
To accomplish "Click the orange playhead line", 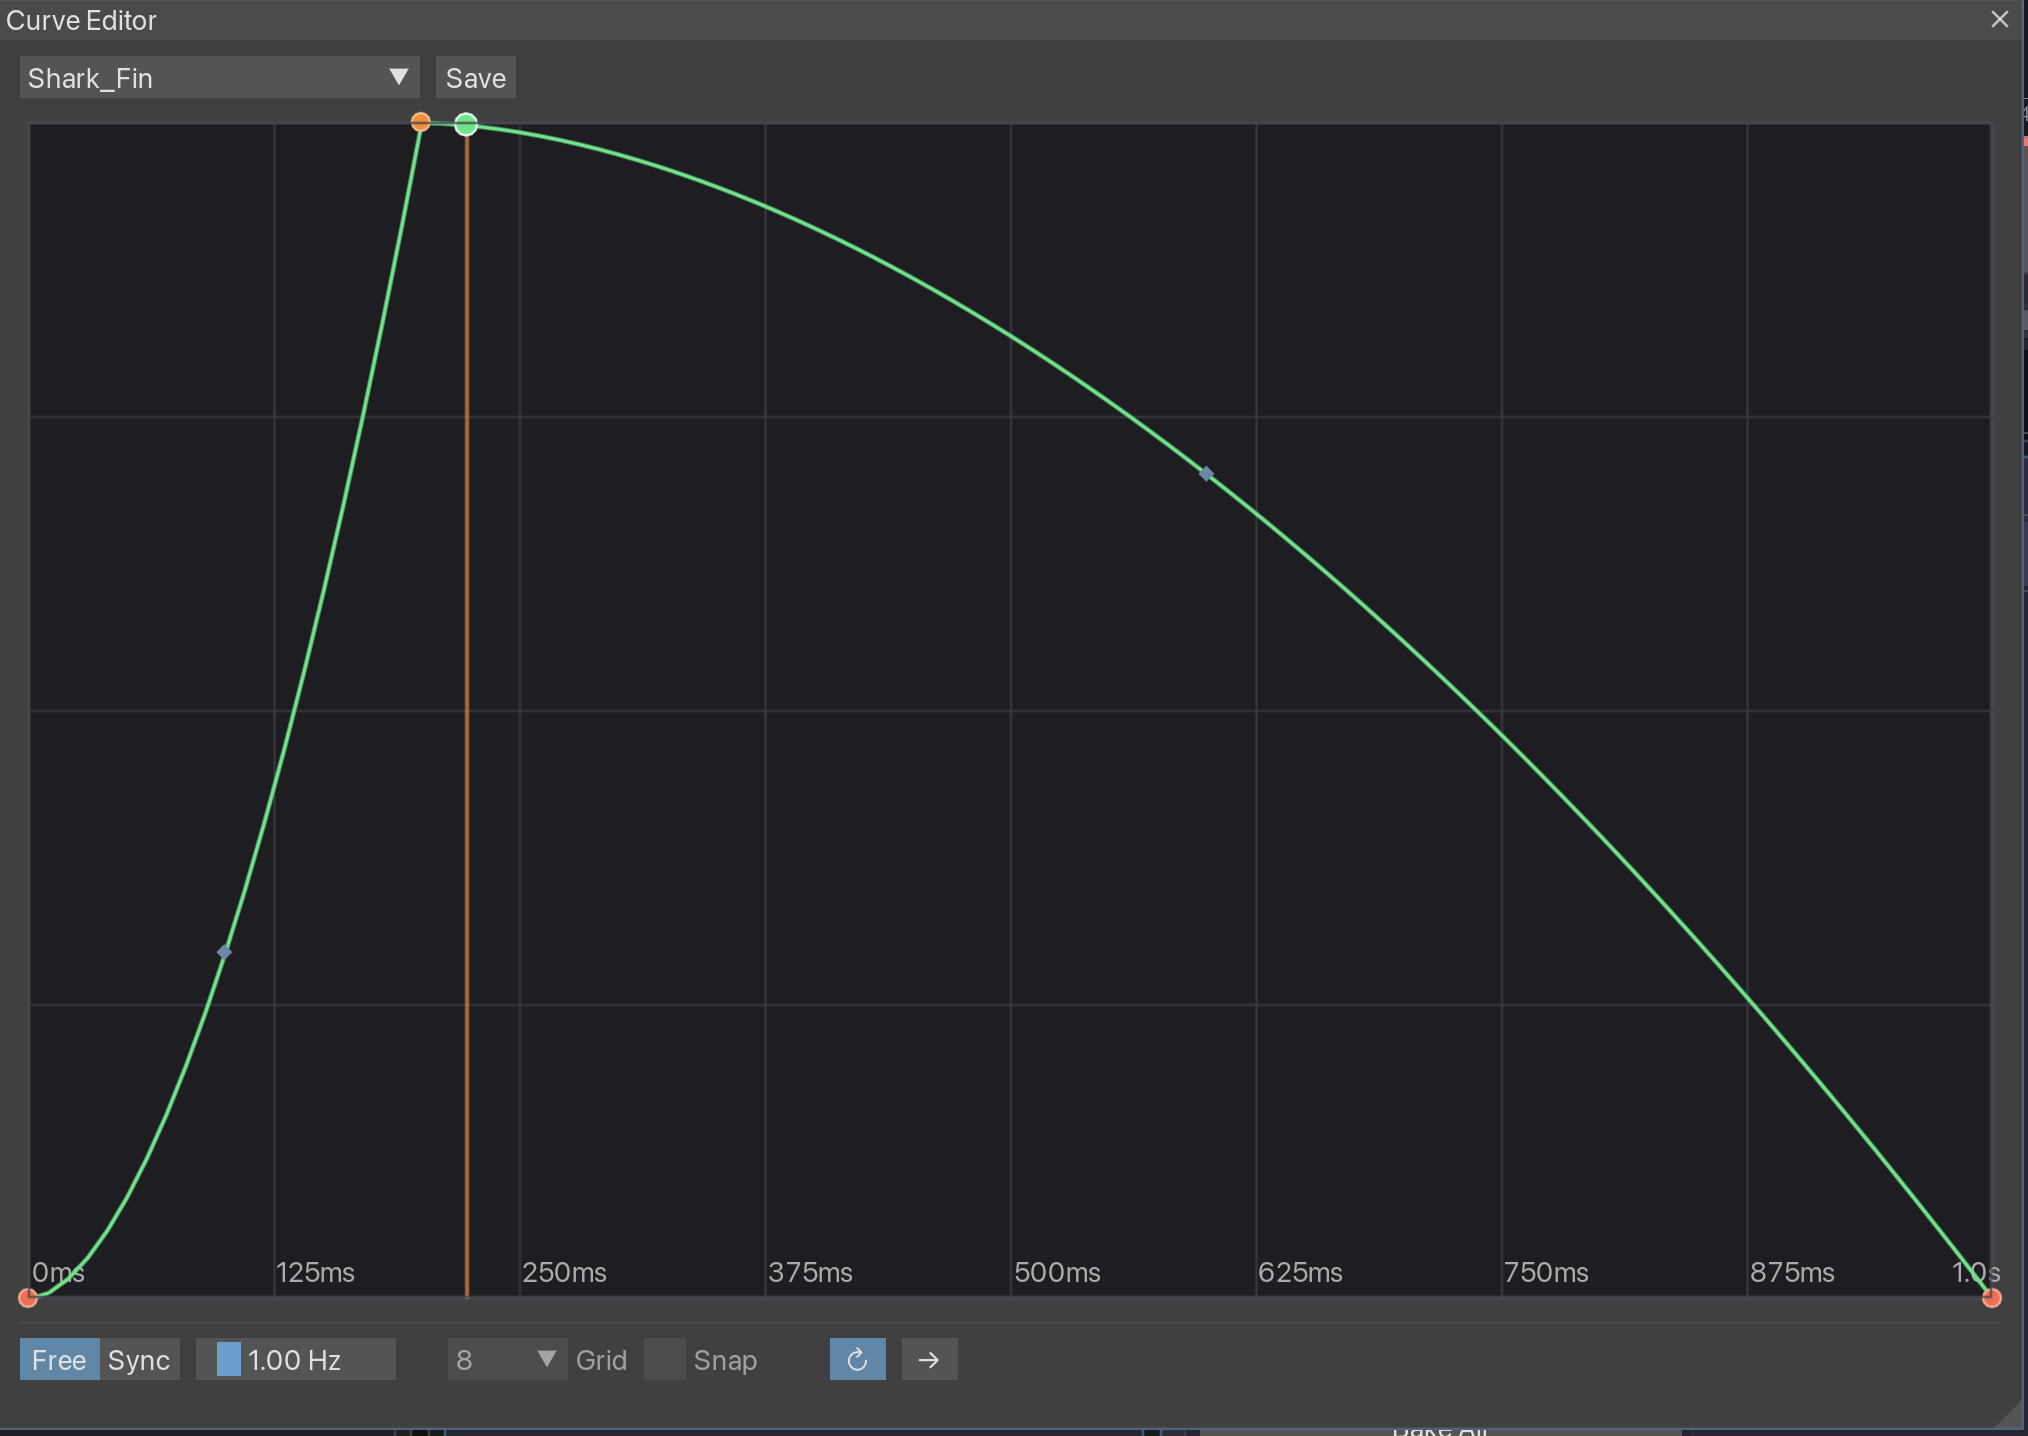I will coord(467,700).
